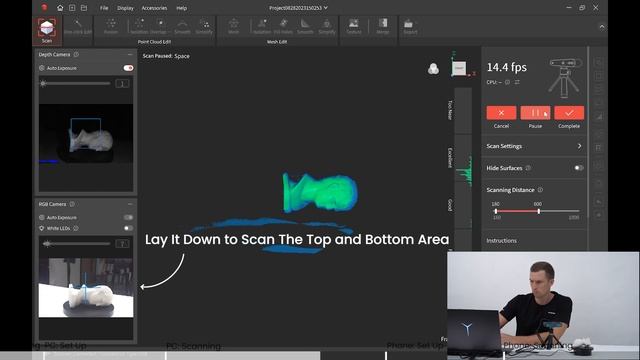
Task: Open the Help menu
Action: 182,8
